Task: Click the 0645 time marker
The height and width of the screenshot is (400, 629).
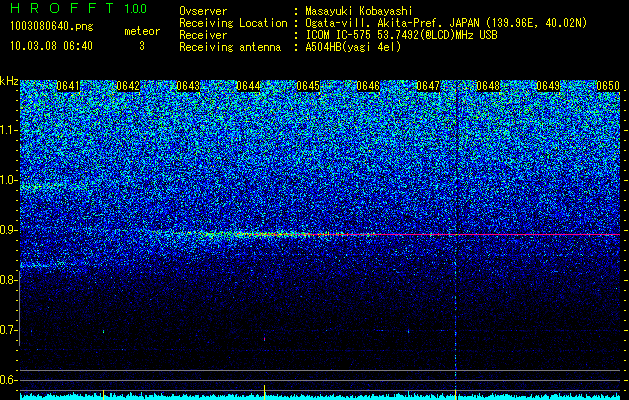Action: tap(308, 86)
